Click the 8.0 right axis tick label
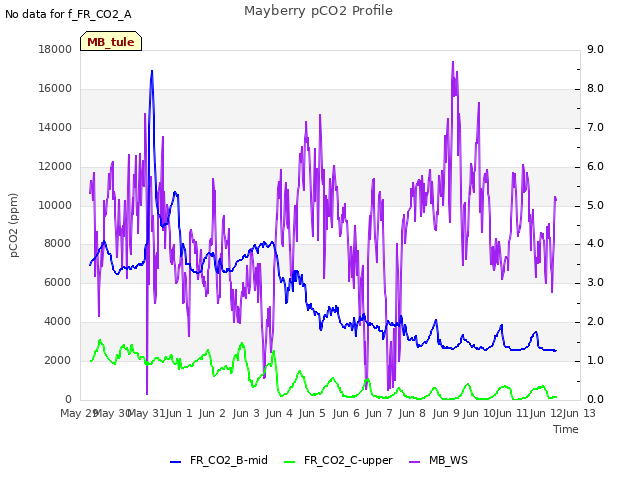 (595, 88)
